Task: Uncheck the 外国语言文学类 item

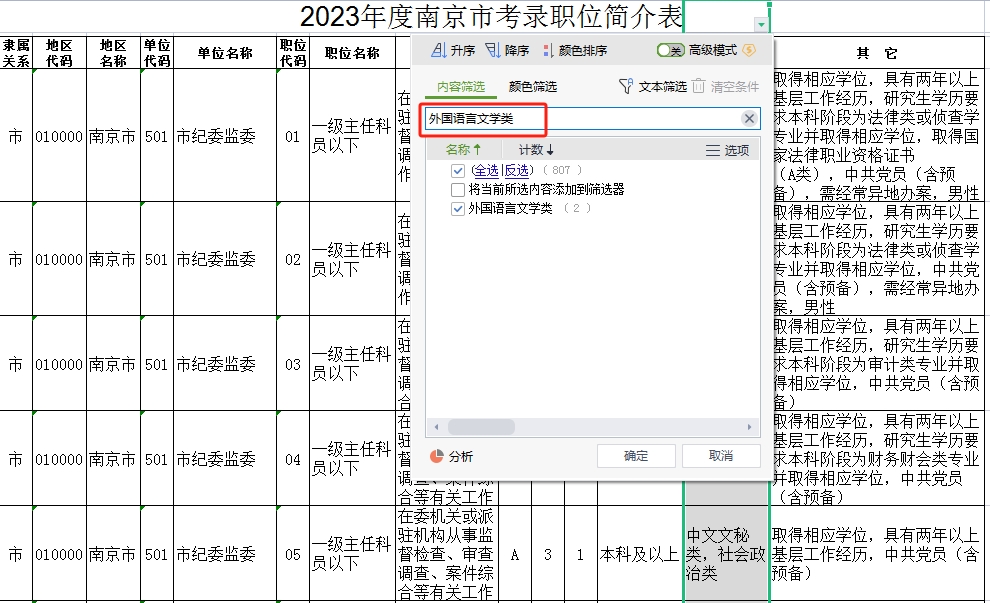Action: (x=458, y=209)
